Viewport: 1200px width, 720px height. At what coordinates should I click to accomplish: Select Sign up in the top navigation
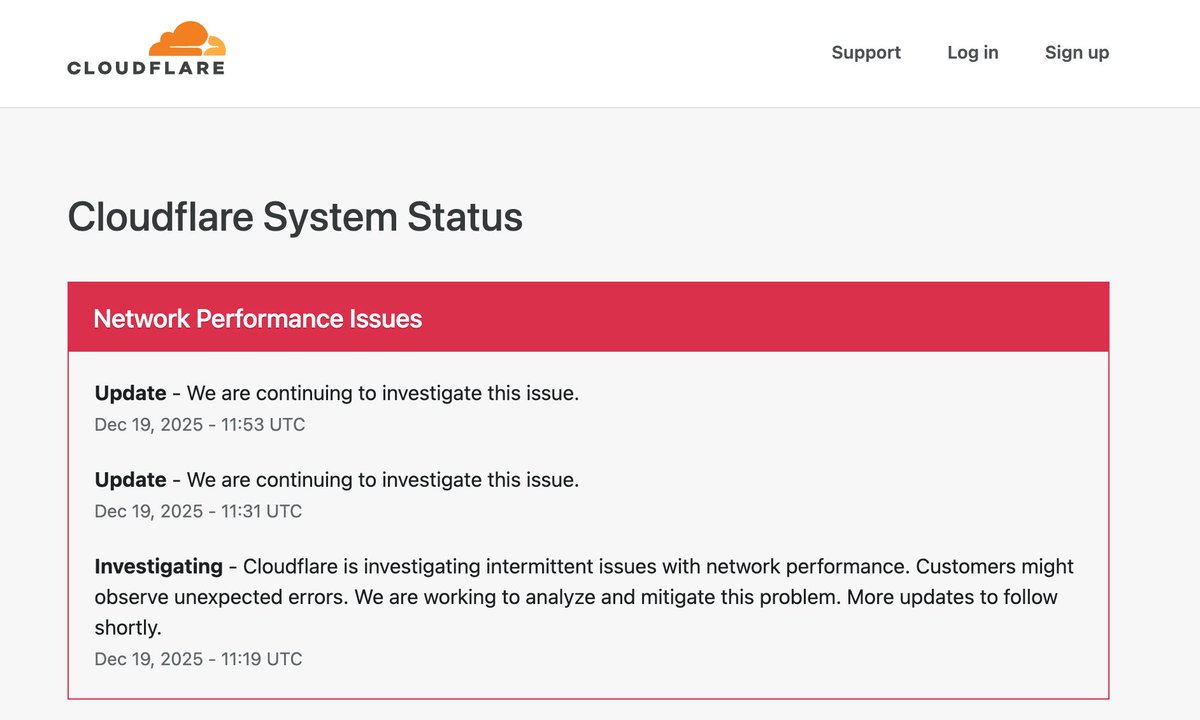click(1077, 53)
